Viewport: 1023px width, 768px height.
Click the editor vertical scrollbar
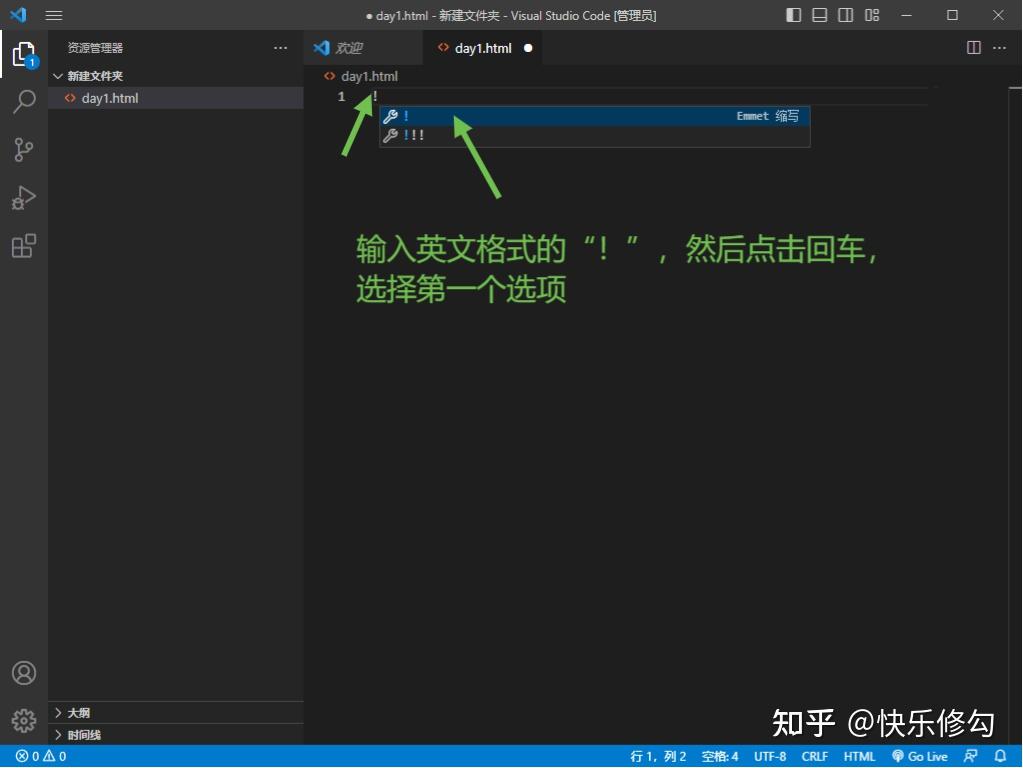(1015, 414)
